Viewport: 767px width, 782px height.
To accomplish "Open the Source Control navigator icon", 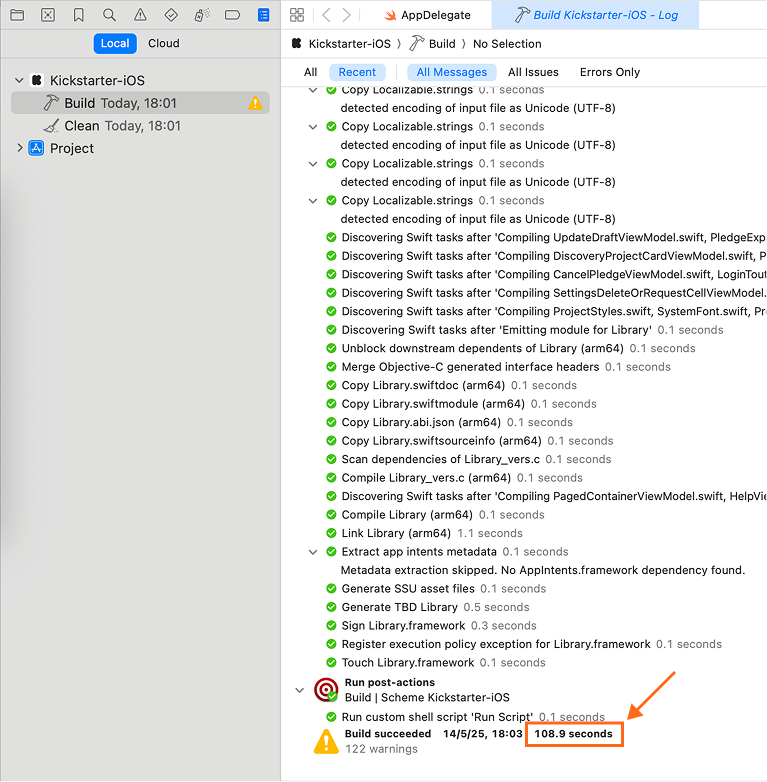I will tap(48, 15).
